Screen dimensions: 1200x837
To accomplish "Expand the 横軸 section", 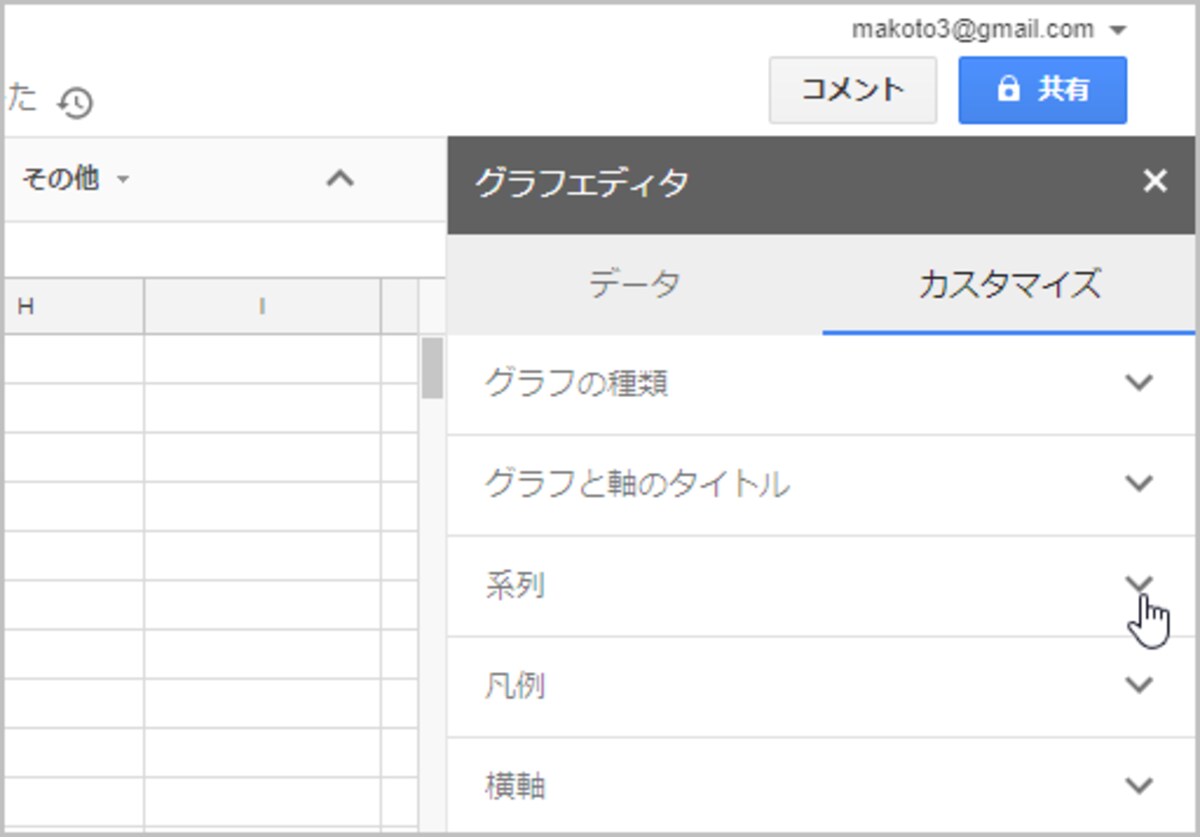I will [821, 785].
